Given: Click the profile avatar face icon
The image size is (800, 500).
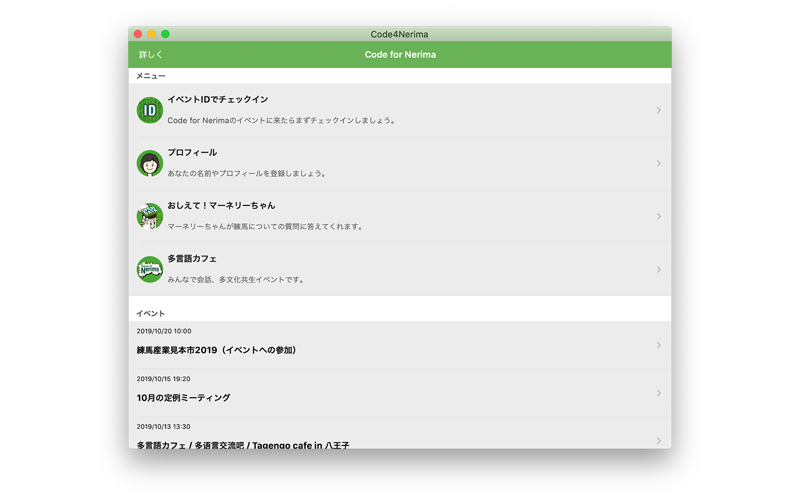Looking at the screenshot, I should 149,163.
